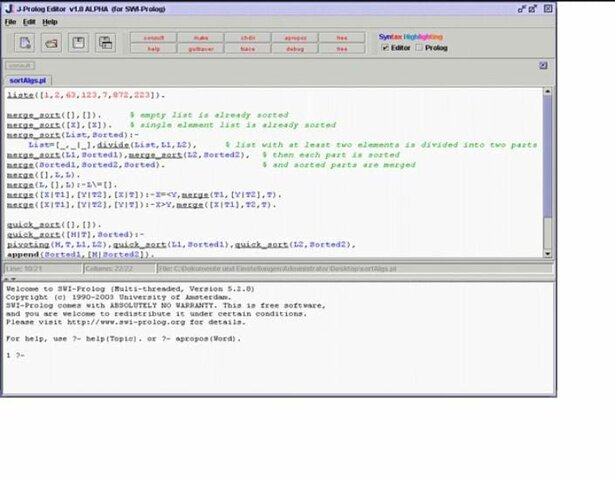615x480 pixels.
Task: Click the save file diskette icon
Action: (x=78, y=43)
